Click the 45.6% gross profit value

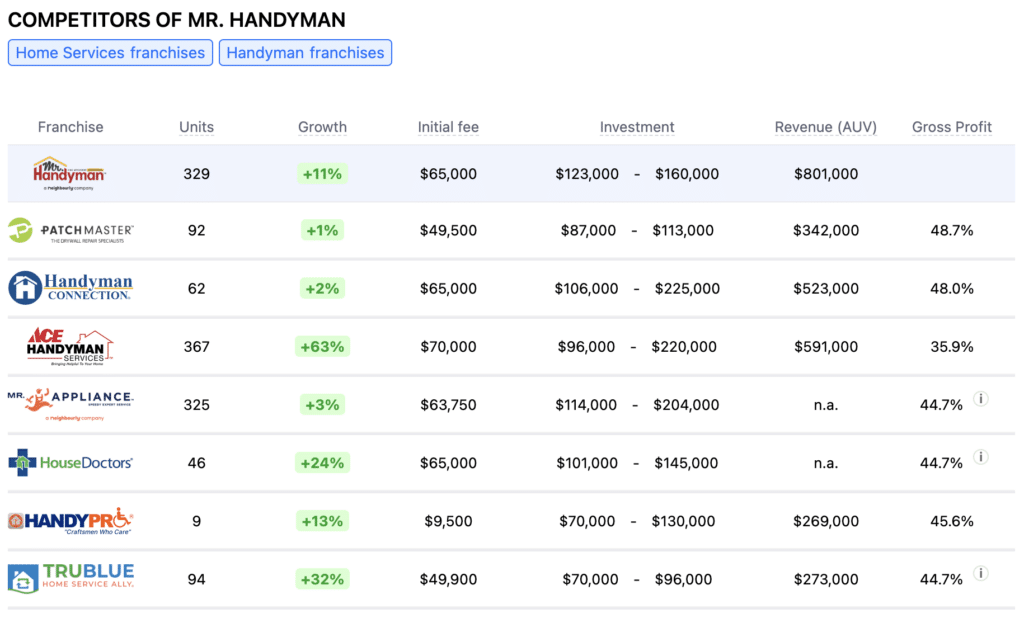point(952,521)
